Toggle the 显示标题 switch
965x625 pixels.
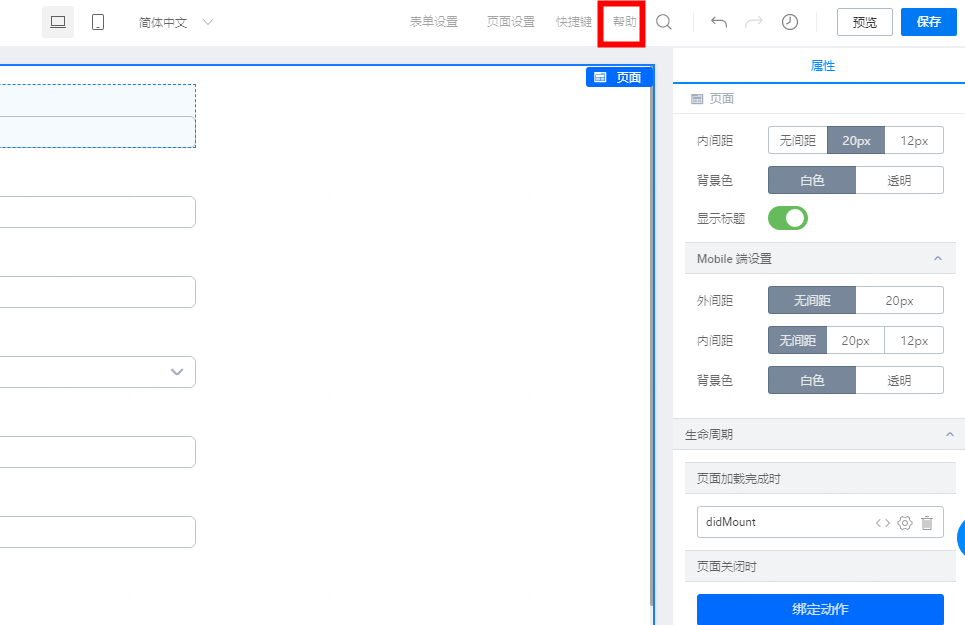point(788,218)
